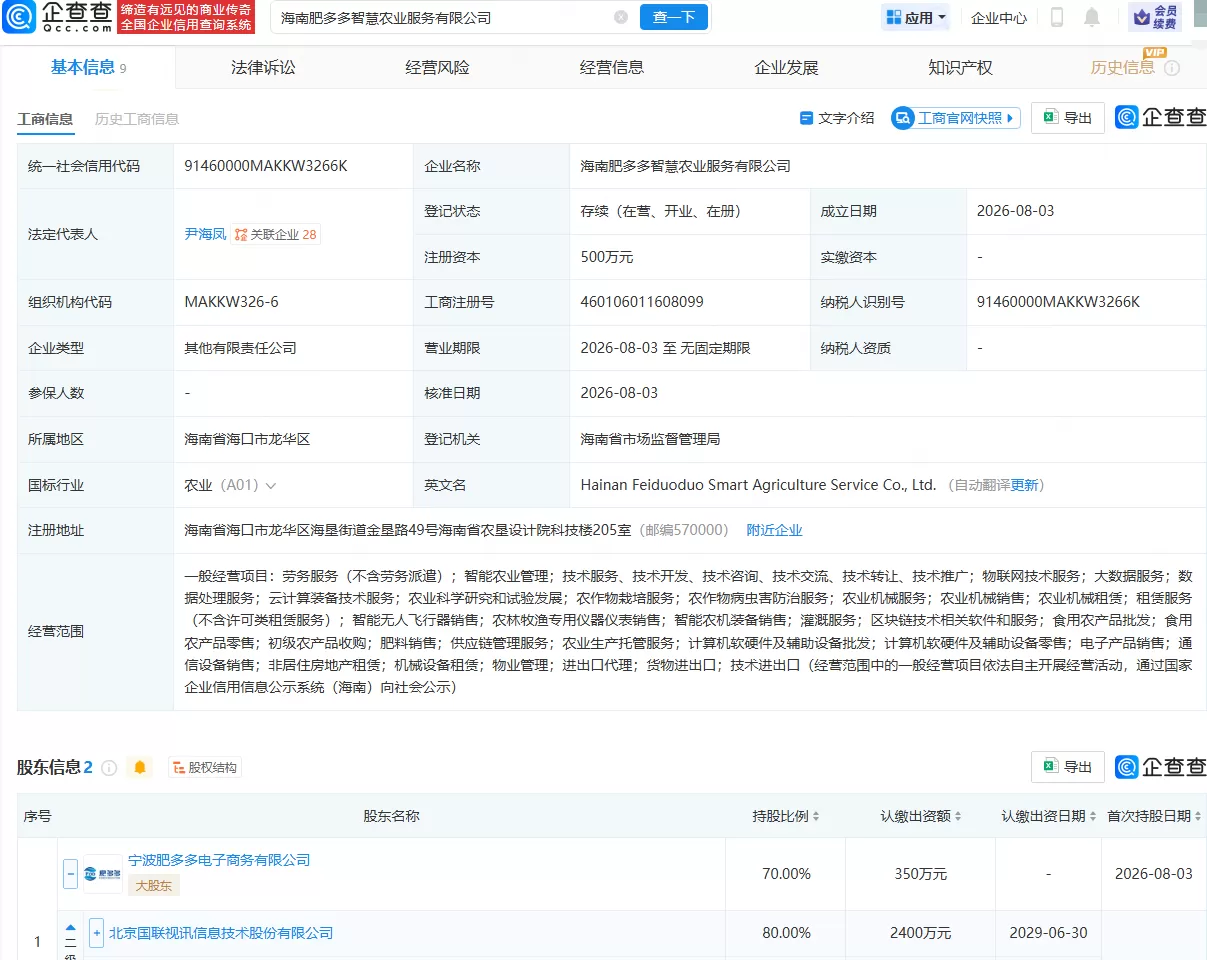1207x960 pixels.
Task: Open legal representative 尹海凤 link
Action: click(x=205, y=234)
